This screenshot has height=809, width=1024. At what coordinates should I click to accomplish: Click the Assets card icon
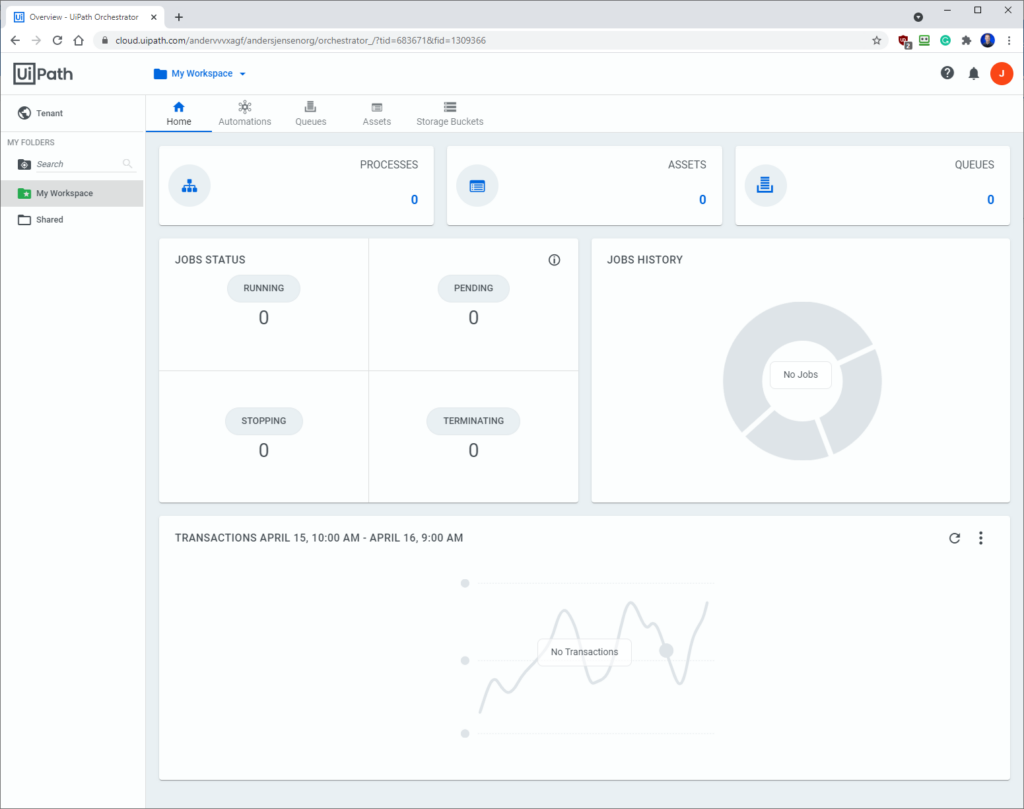tap(477, 186)
